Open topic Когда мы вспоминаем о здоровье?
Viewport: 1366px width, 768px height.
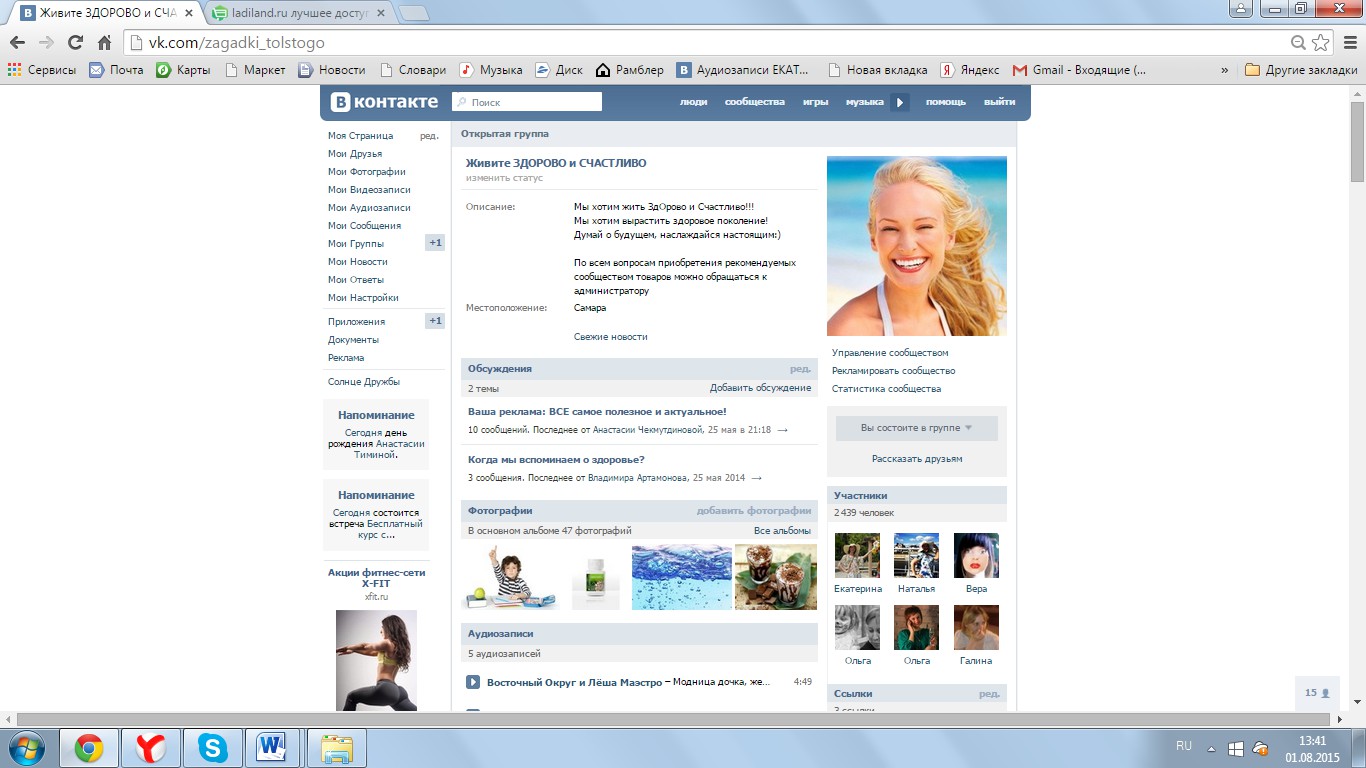[x=556, y=460]
